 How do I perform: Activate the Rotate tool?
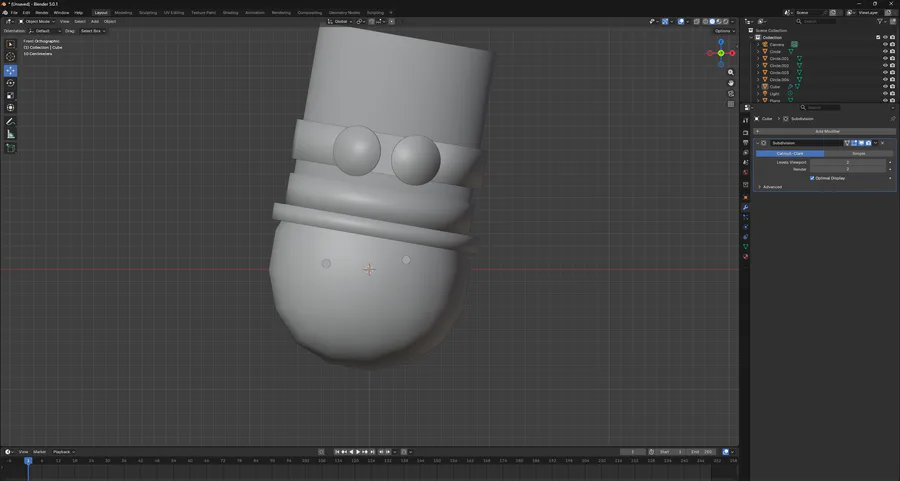coord(10,83)
